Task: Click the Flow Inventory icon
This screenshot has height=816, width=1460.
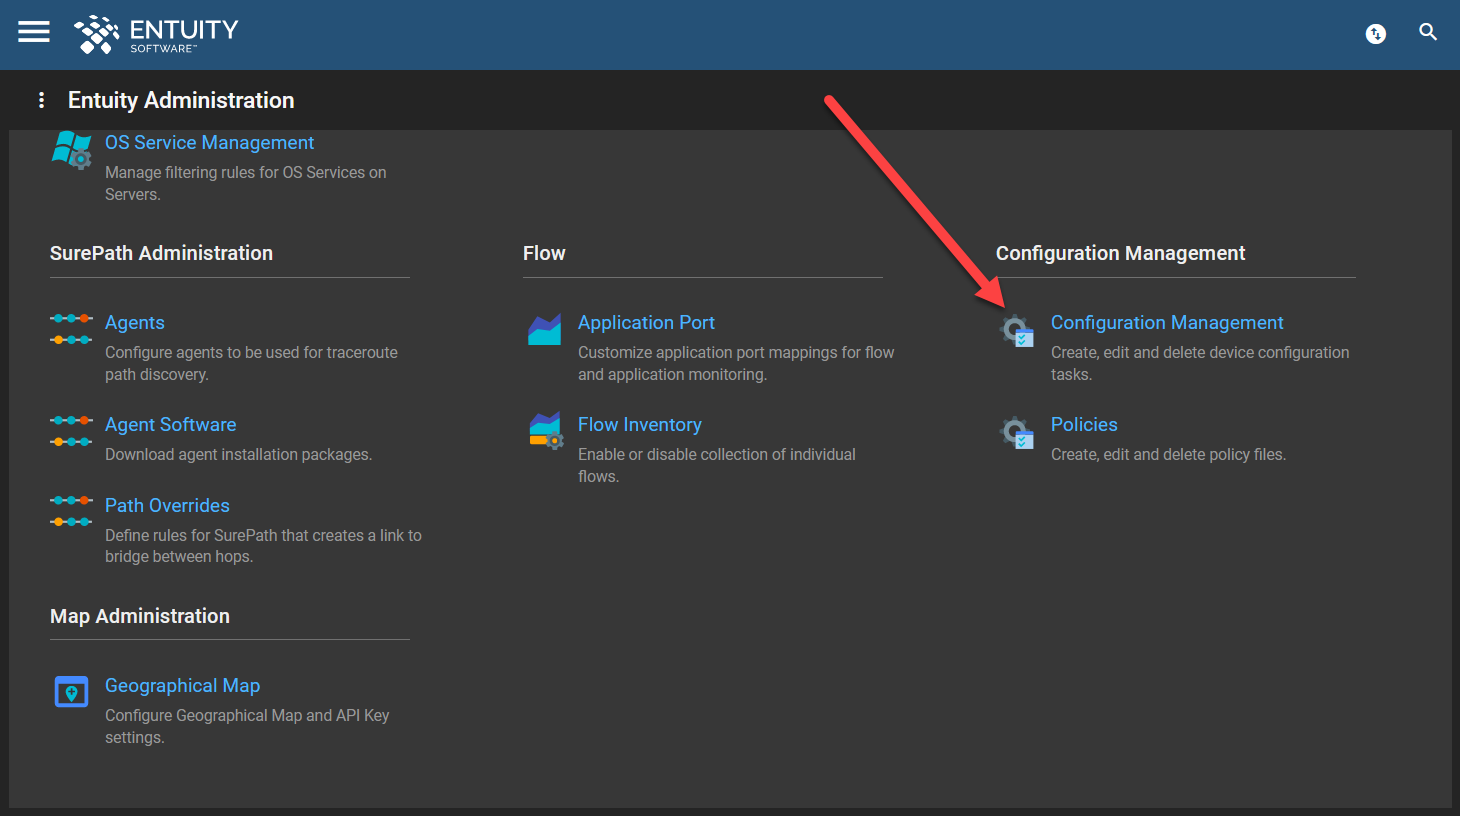Action: (x=543, y=432)
